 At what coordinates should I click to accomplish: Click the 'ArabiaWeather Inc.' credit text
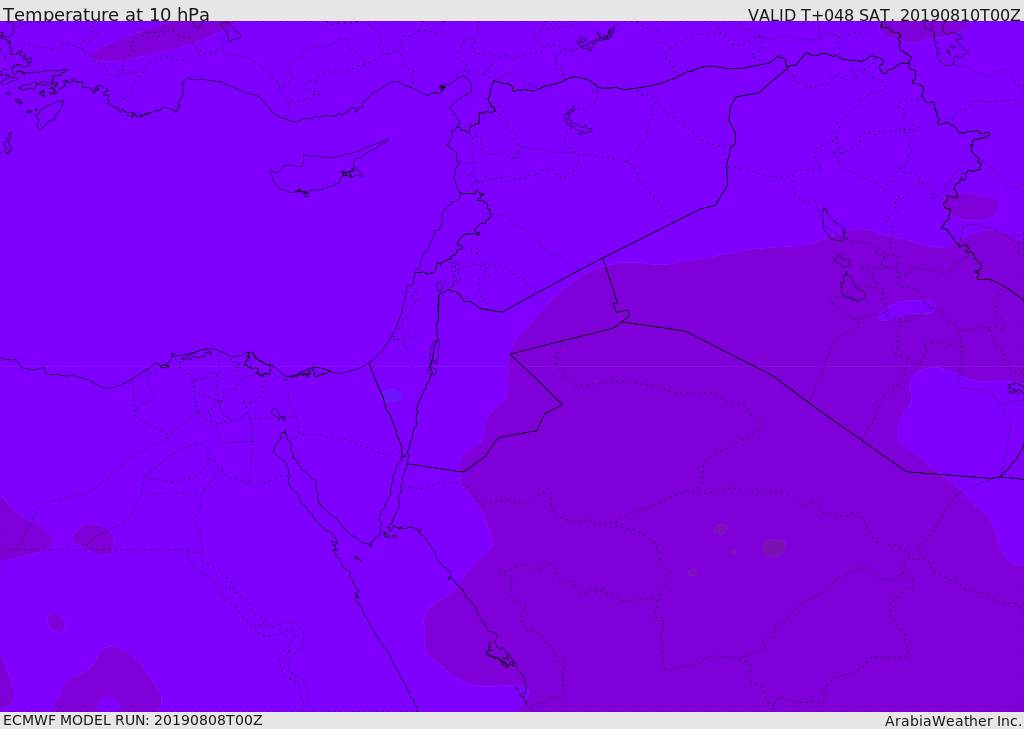[x=953, y=721]
